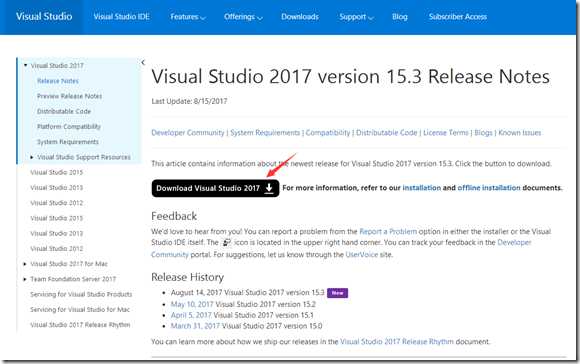
Task: Select Preview Release Notes in sidebar
Action: click(70, 96)
